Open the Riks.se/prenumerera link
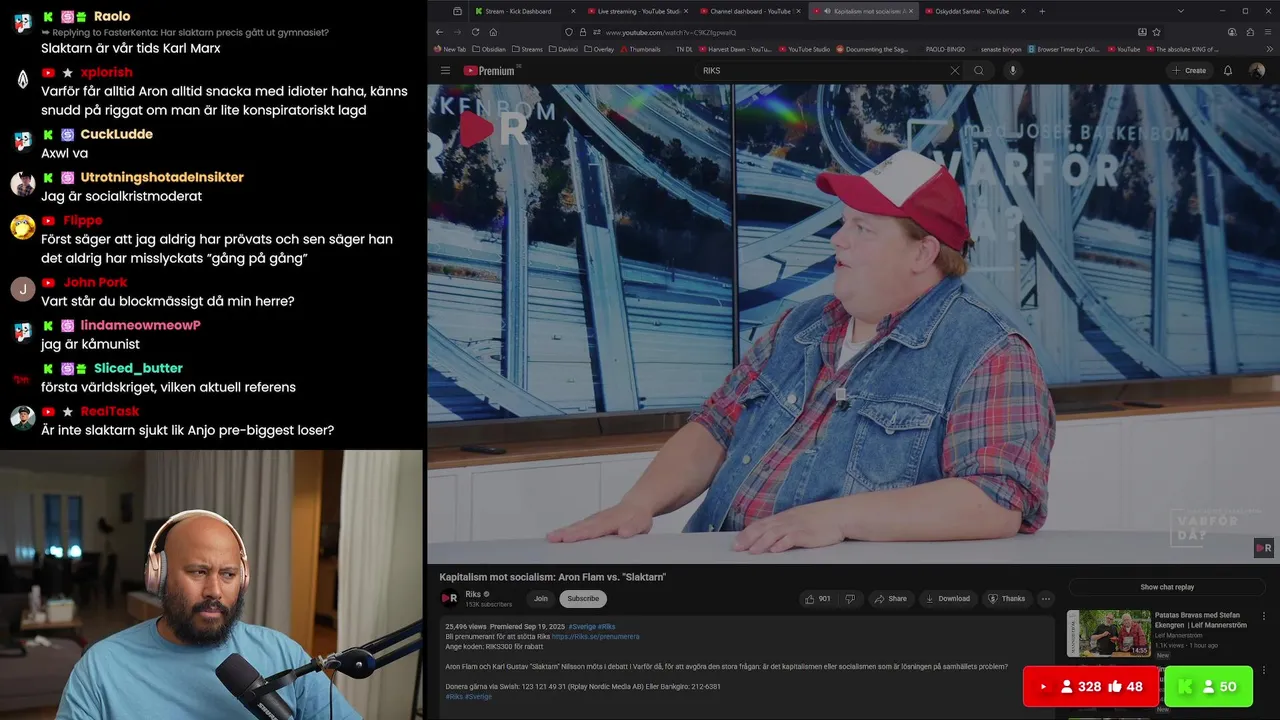Viewport: 1280px width, 720px height. pos(595,636)
